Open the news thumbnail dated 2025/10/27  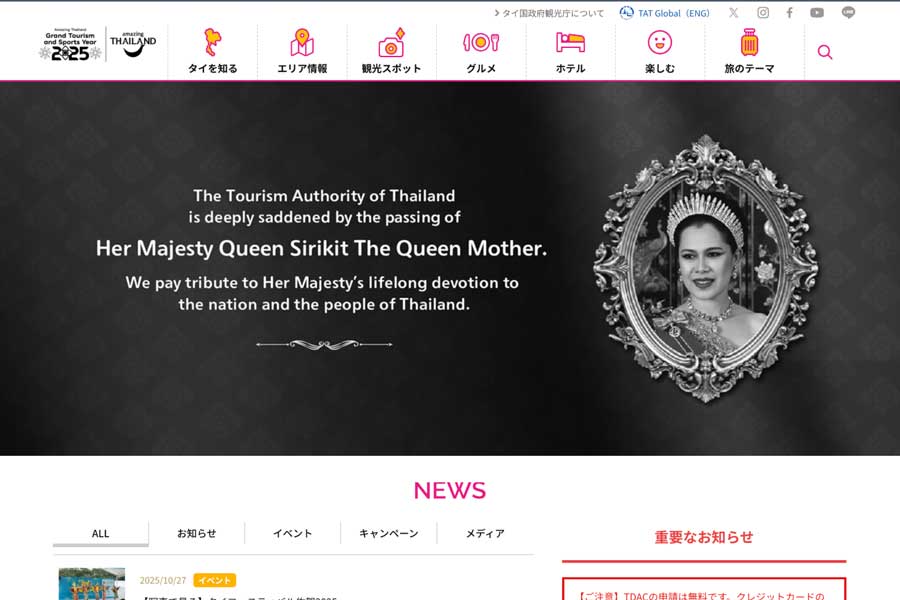tap(92, 584)
